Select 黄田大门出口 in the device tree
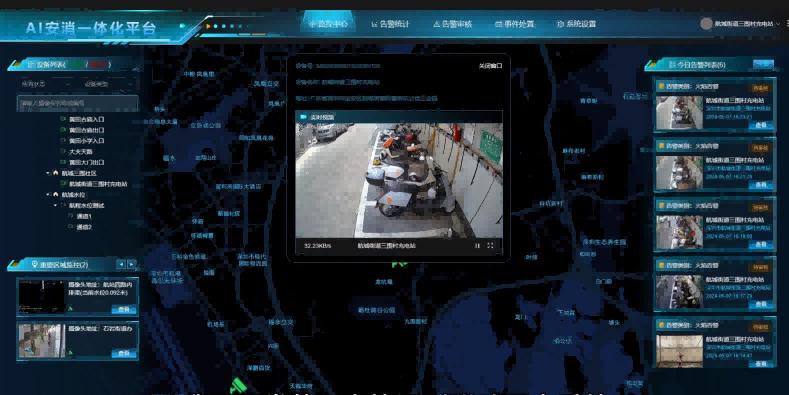The height and width of the screenshot is (395, 789). coord(87,163)
